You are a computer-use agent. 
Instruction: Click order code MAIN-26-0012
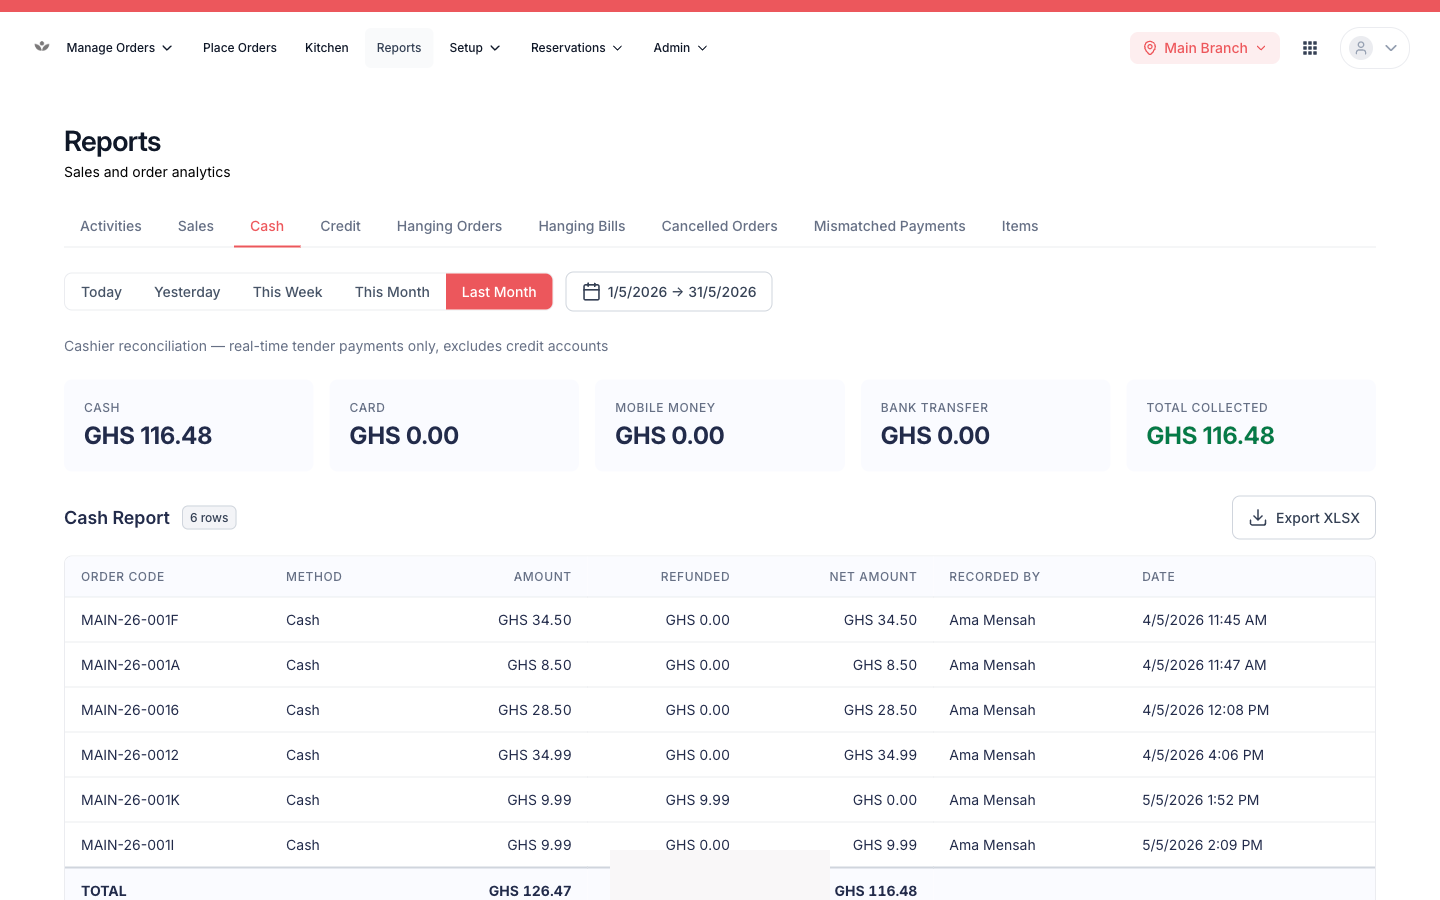[x=130, y=755]
